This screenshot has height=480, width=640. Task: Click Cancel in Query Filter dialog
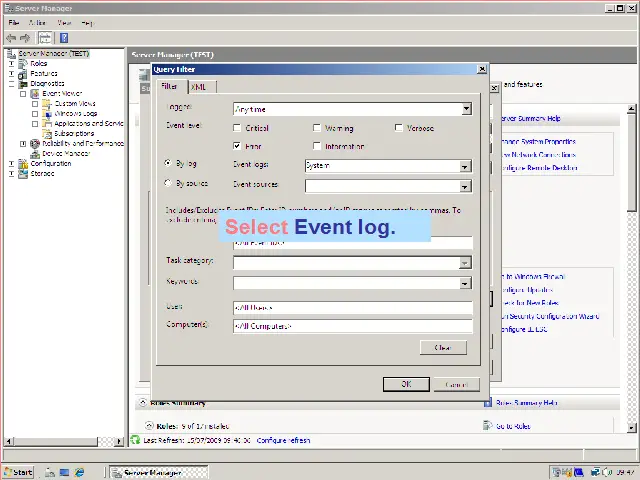pyautogui.click(x=456, y=384)
